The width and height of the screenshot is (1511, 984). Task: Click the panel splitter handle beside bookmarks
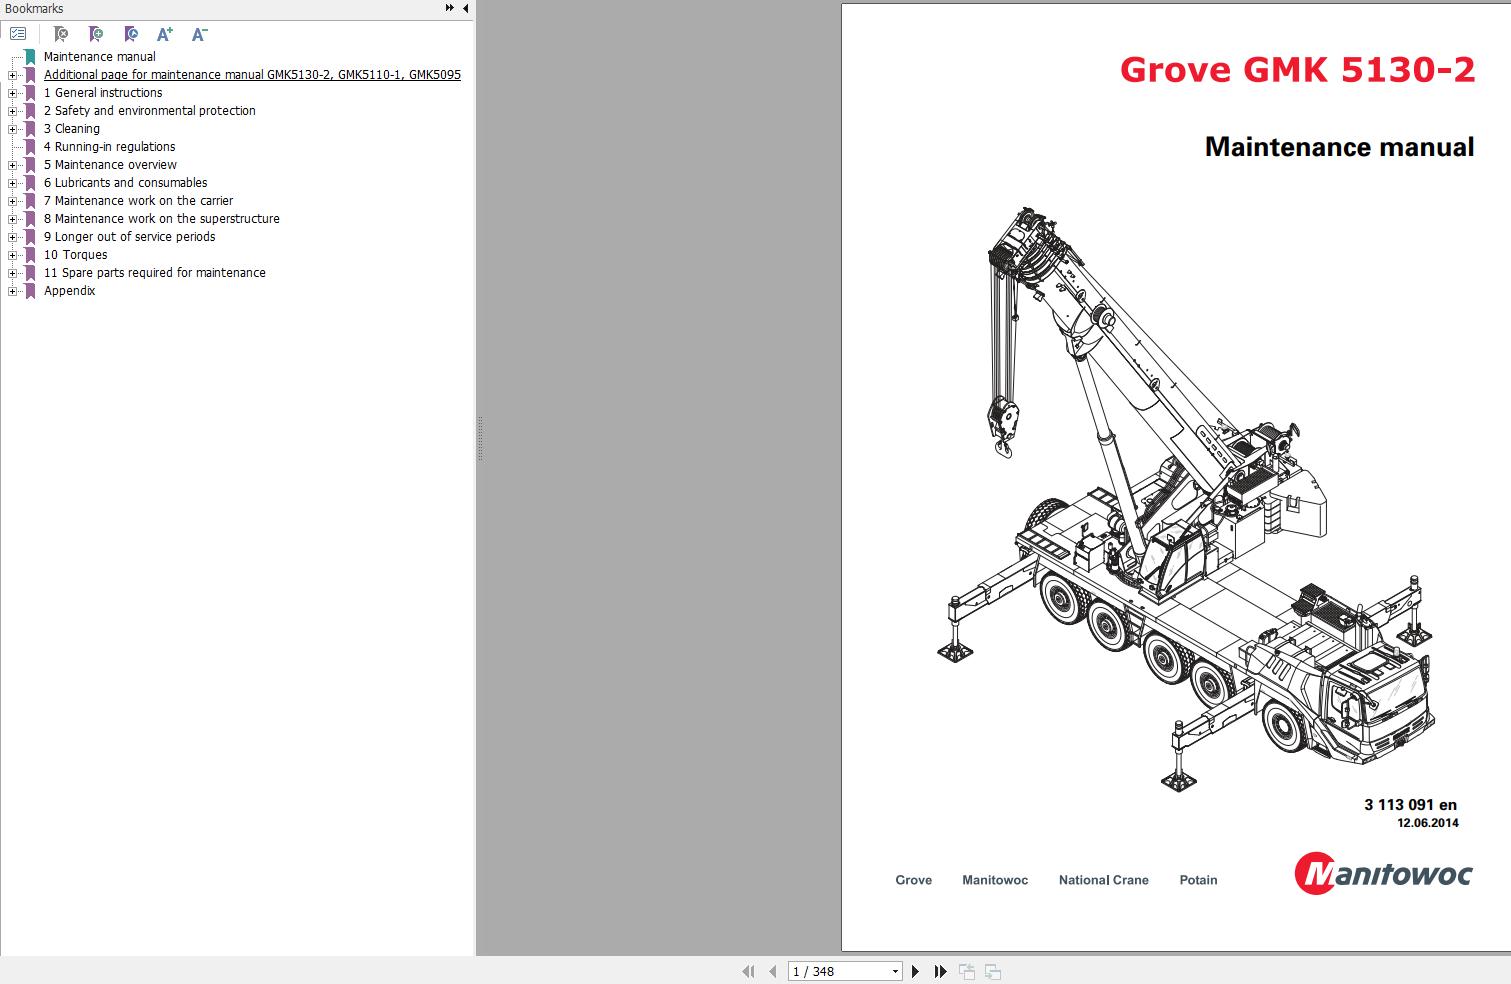(479, 438)
